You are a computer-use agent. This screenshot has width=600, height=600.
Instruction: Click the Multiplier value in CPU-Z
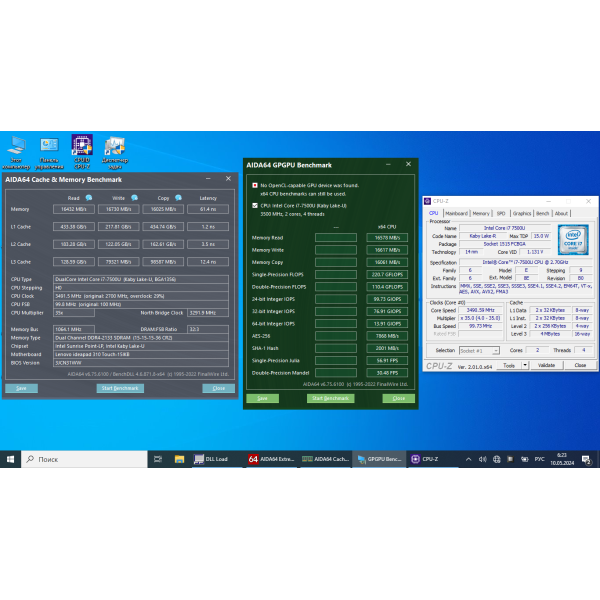click(x=480, y=318)
